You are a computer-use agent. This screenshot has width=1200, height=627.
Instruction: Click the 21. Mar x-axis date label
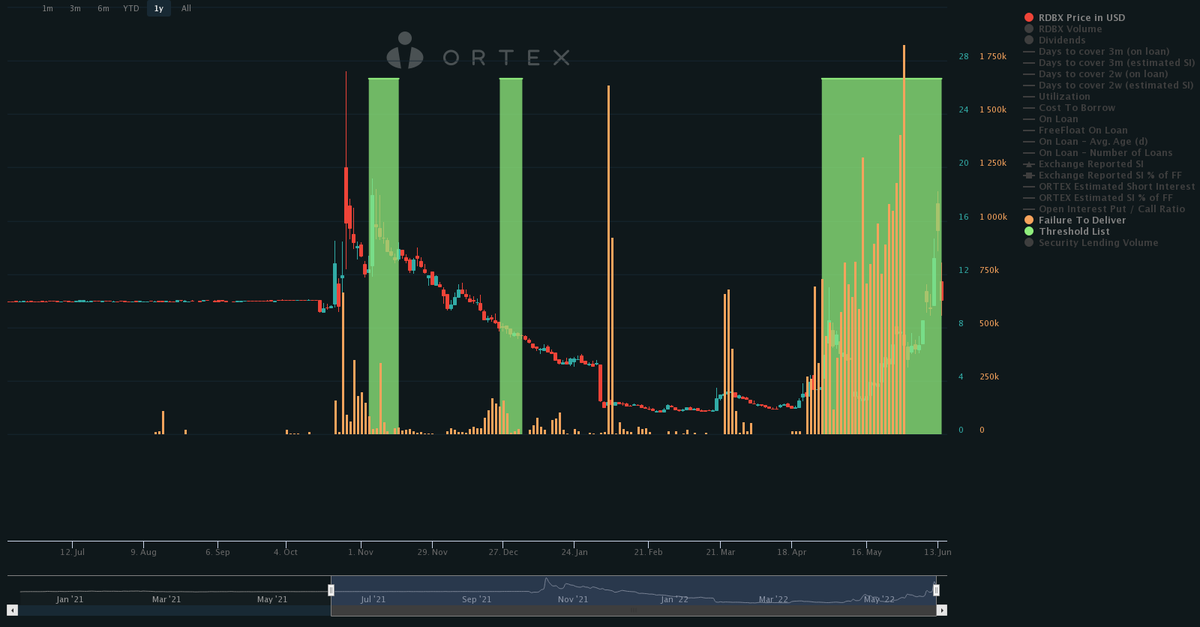coord(720,552)
